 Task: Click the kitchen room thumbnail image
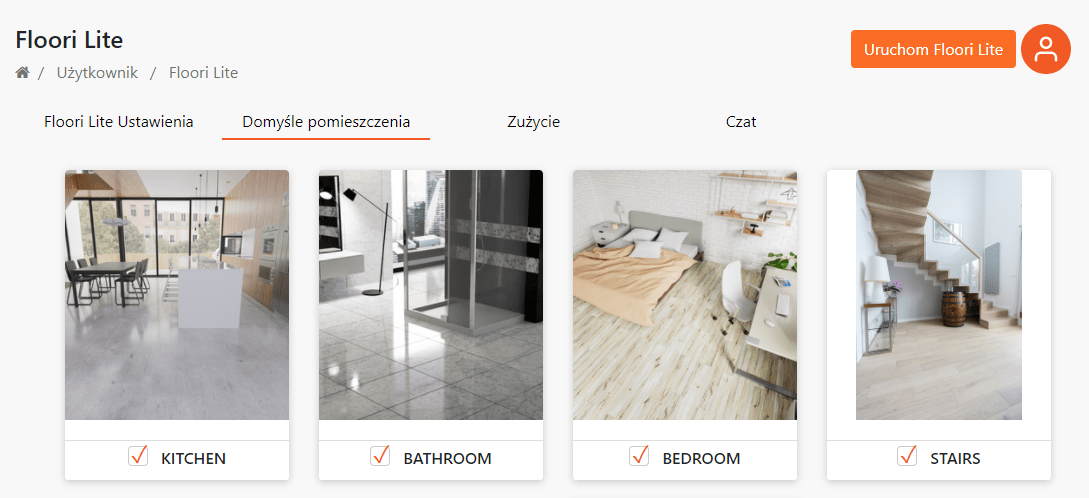point(177,295)
